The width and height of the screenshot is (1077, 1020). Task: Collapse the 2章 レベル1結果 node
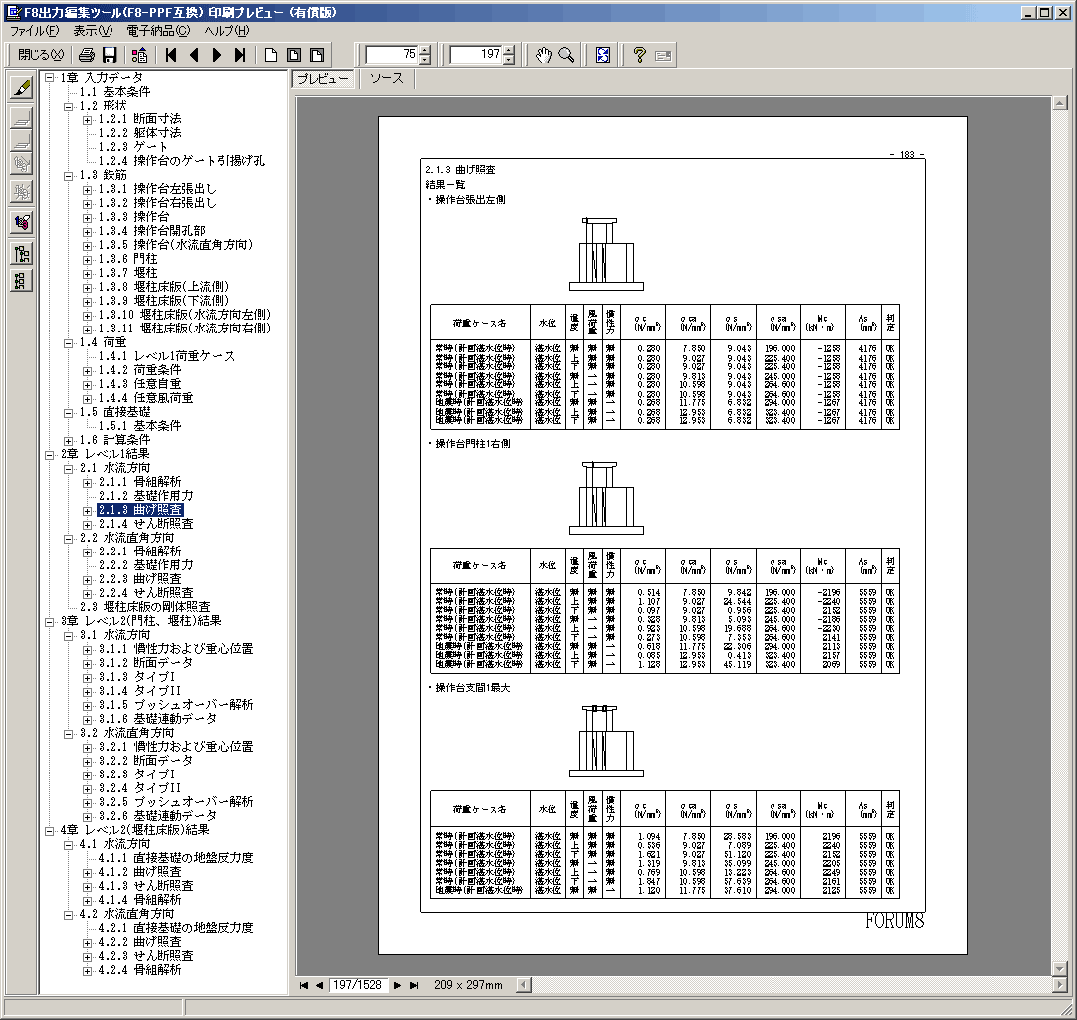click(x=49, y=455)
